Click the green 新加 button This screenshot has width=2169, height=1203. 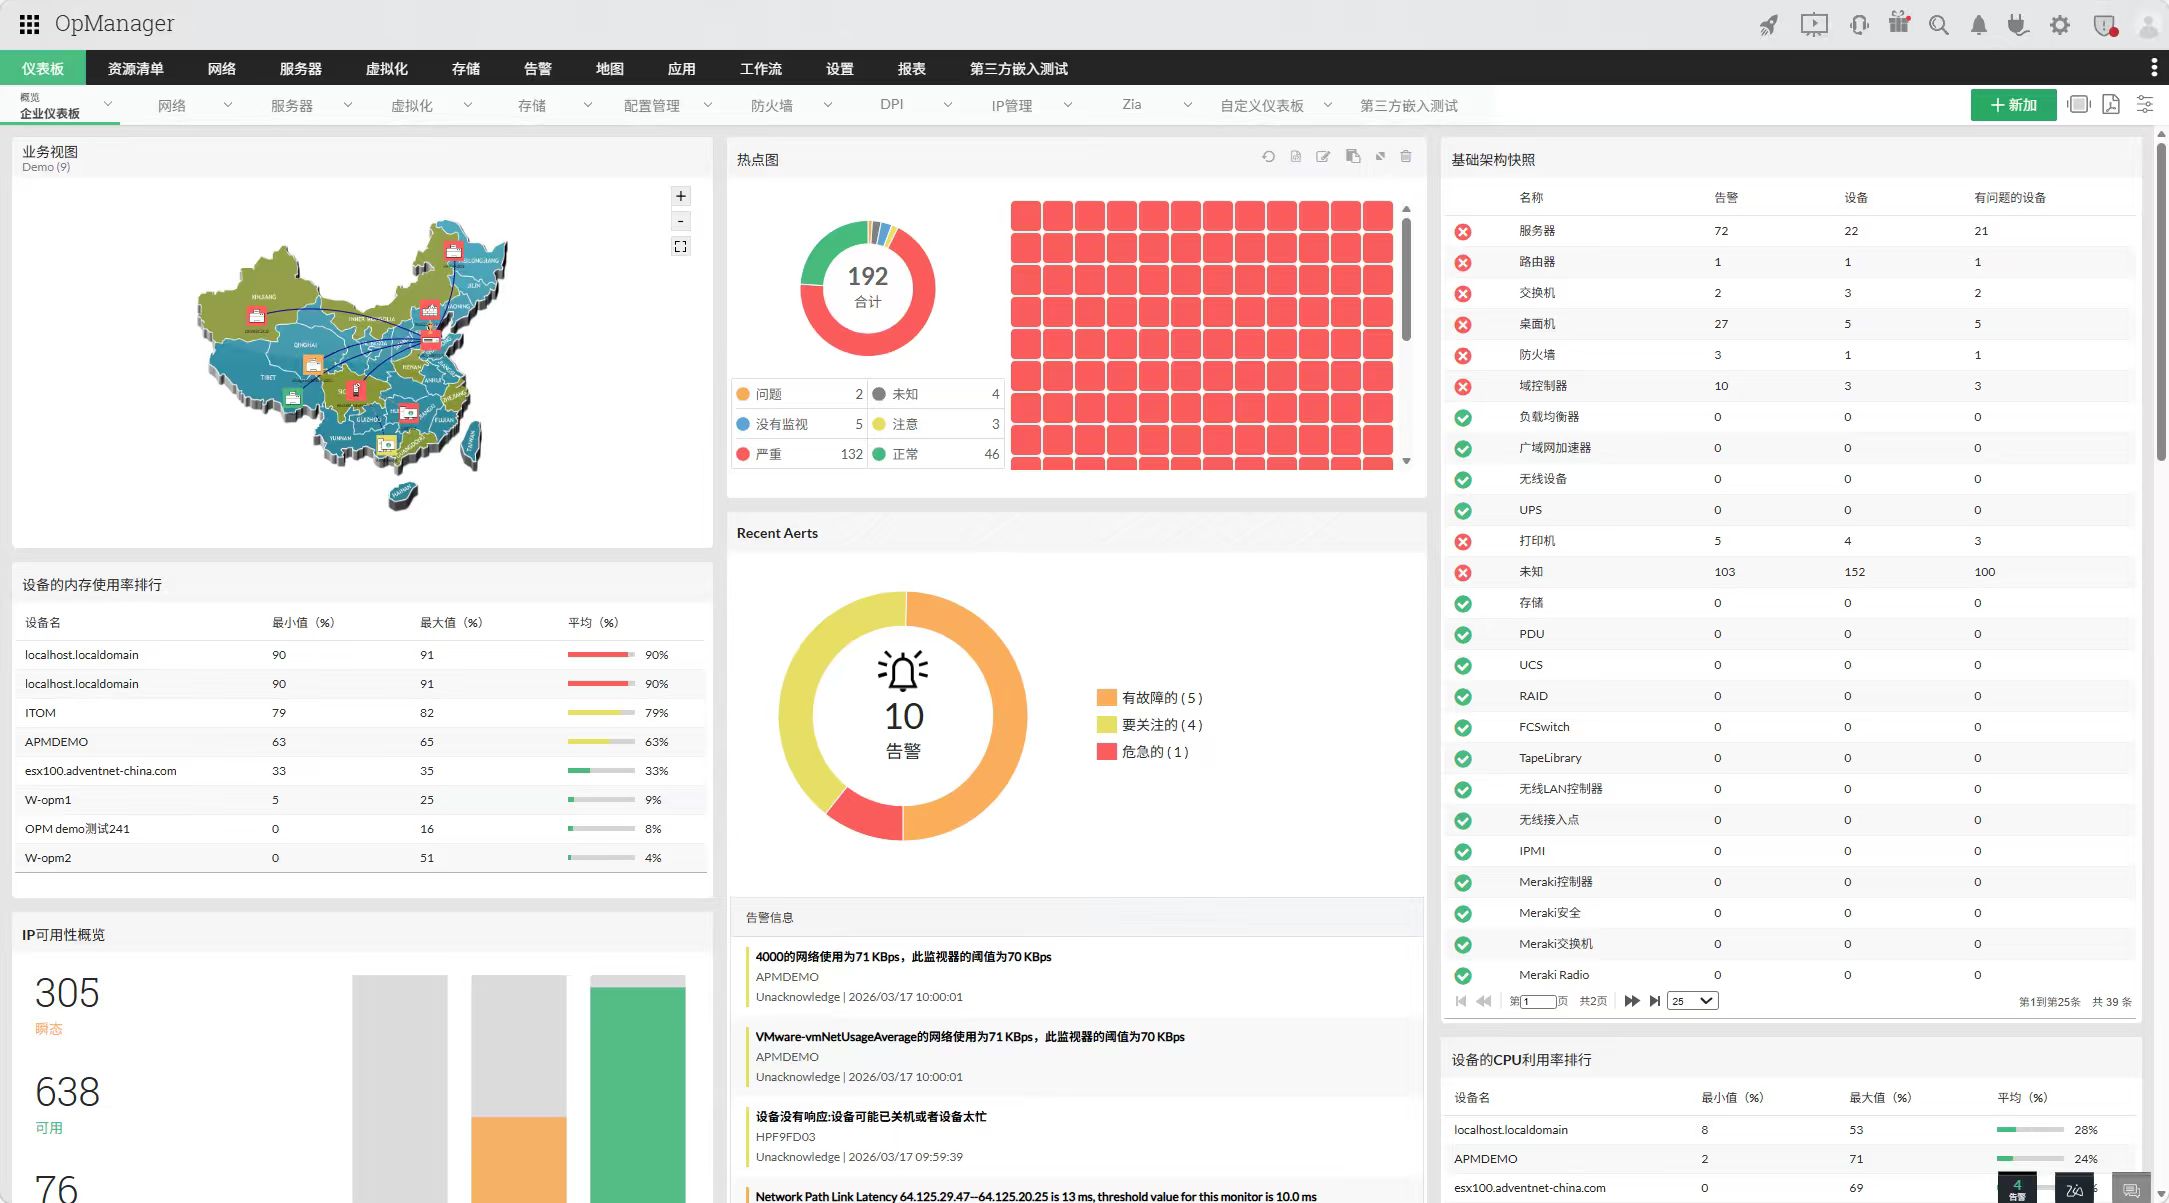2013,105
